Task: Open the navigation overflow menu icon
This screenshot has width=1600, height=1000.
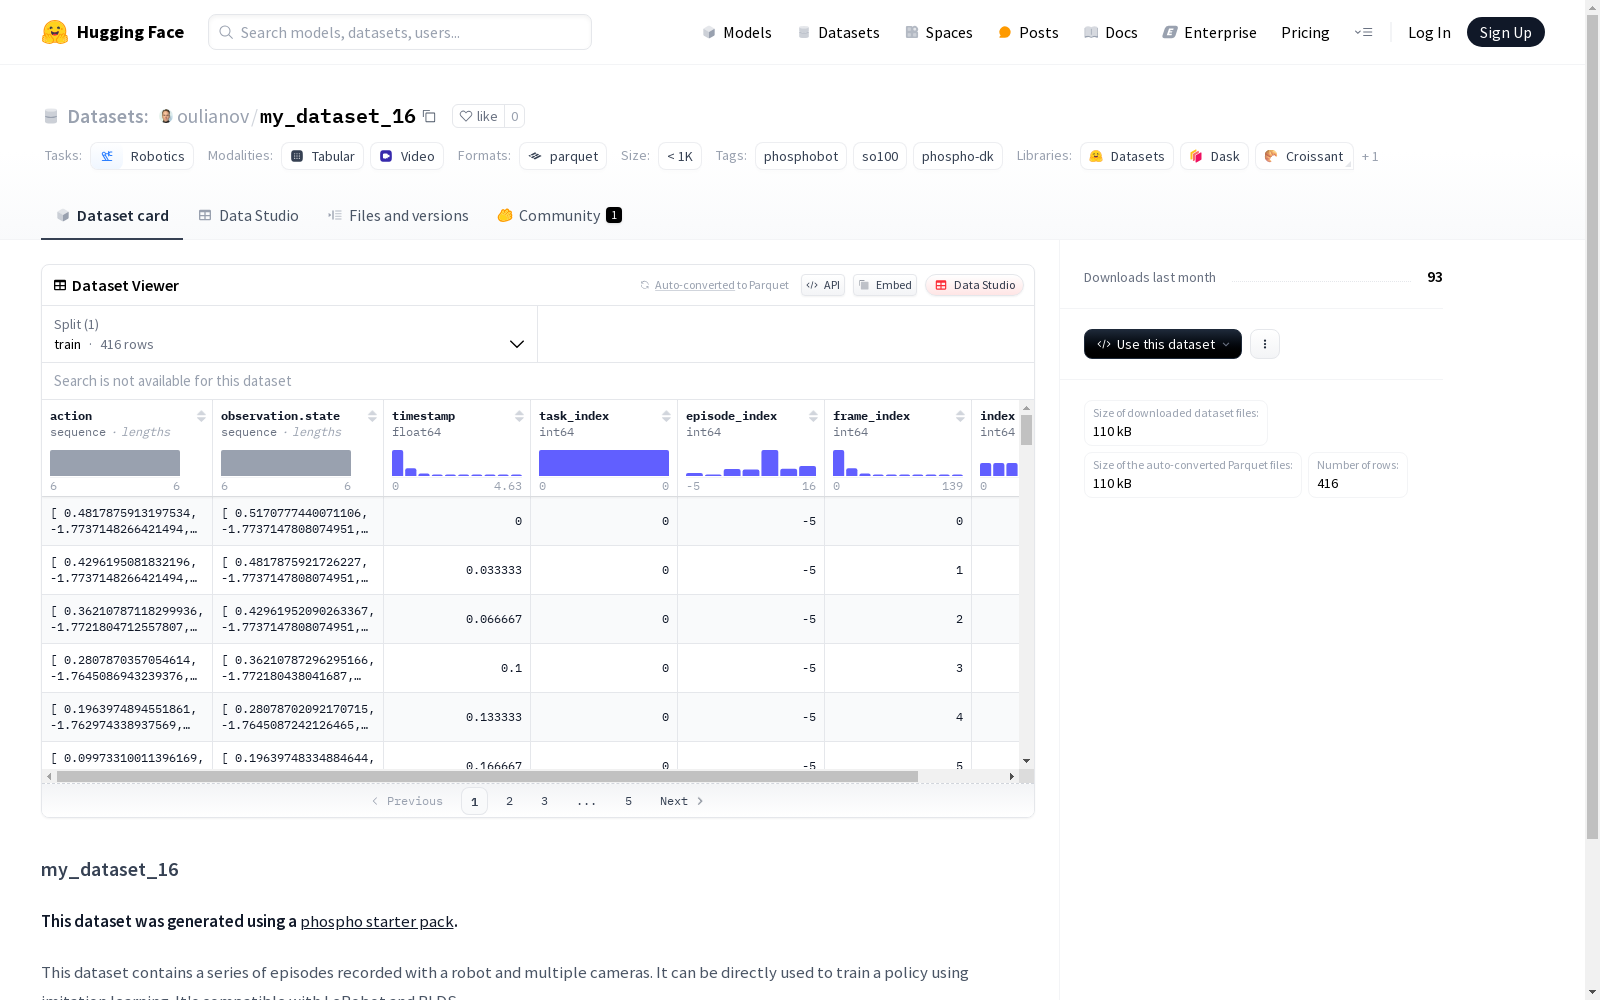Action: [1363, 32]
